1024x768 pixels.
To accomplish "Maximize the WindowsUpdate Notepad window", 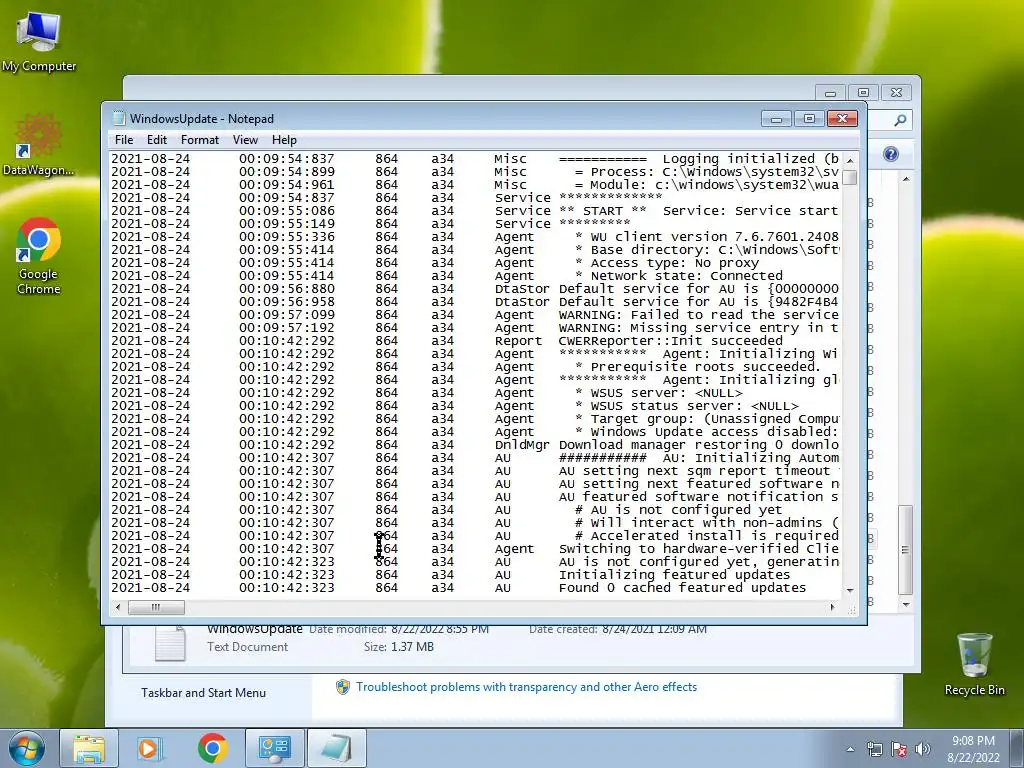I will [x=809, y=119].
